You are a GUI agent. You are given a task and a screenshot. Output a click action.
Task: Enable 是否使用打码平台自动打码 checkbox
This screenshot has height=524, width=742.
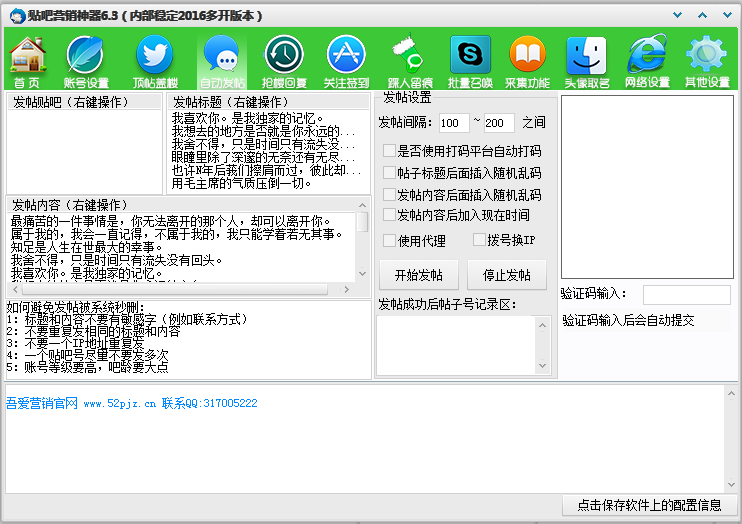(389, 151)
